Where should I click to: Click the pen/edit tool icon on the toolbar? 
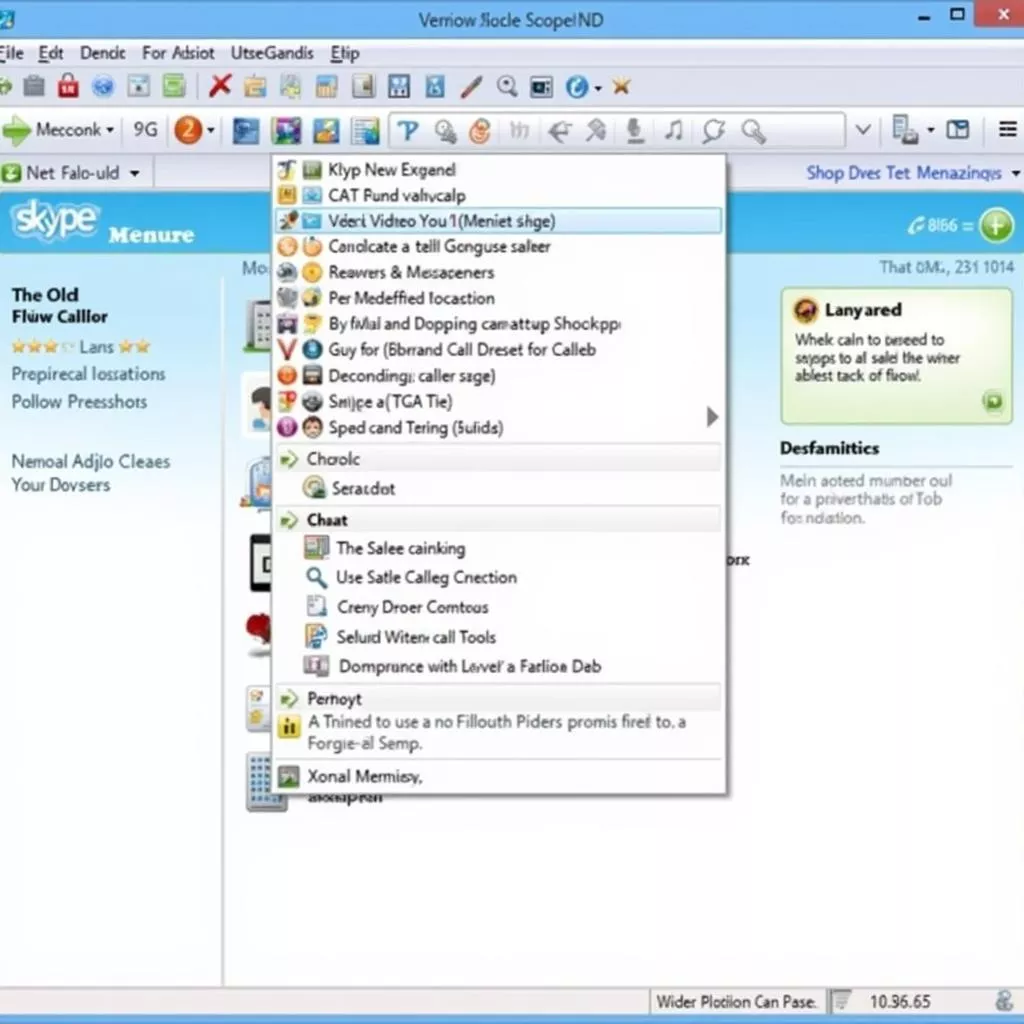(x=470, y=87)
